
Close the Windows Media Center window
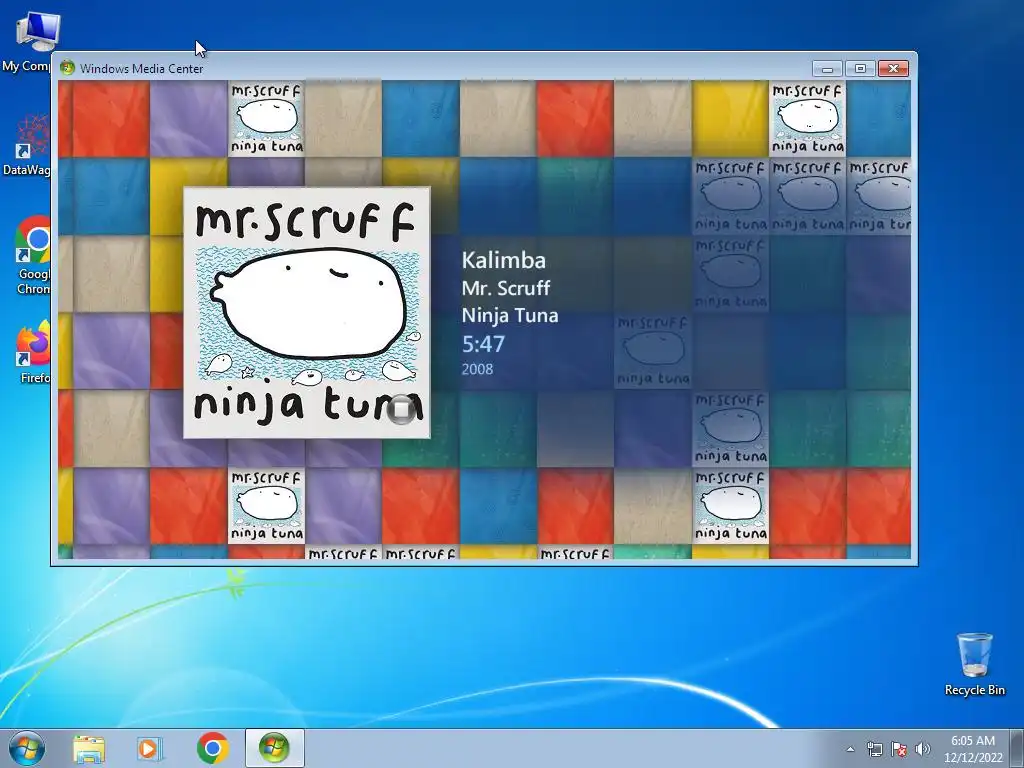coord(893,69)
